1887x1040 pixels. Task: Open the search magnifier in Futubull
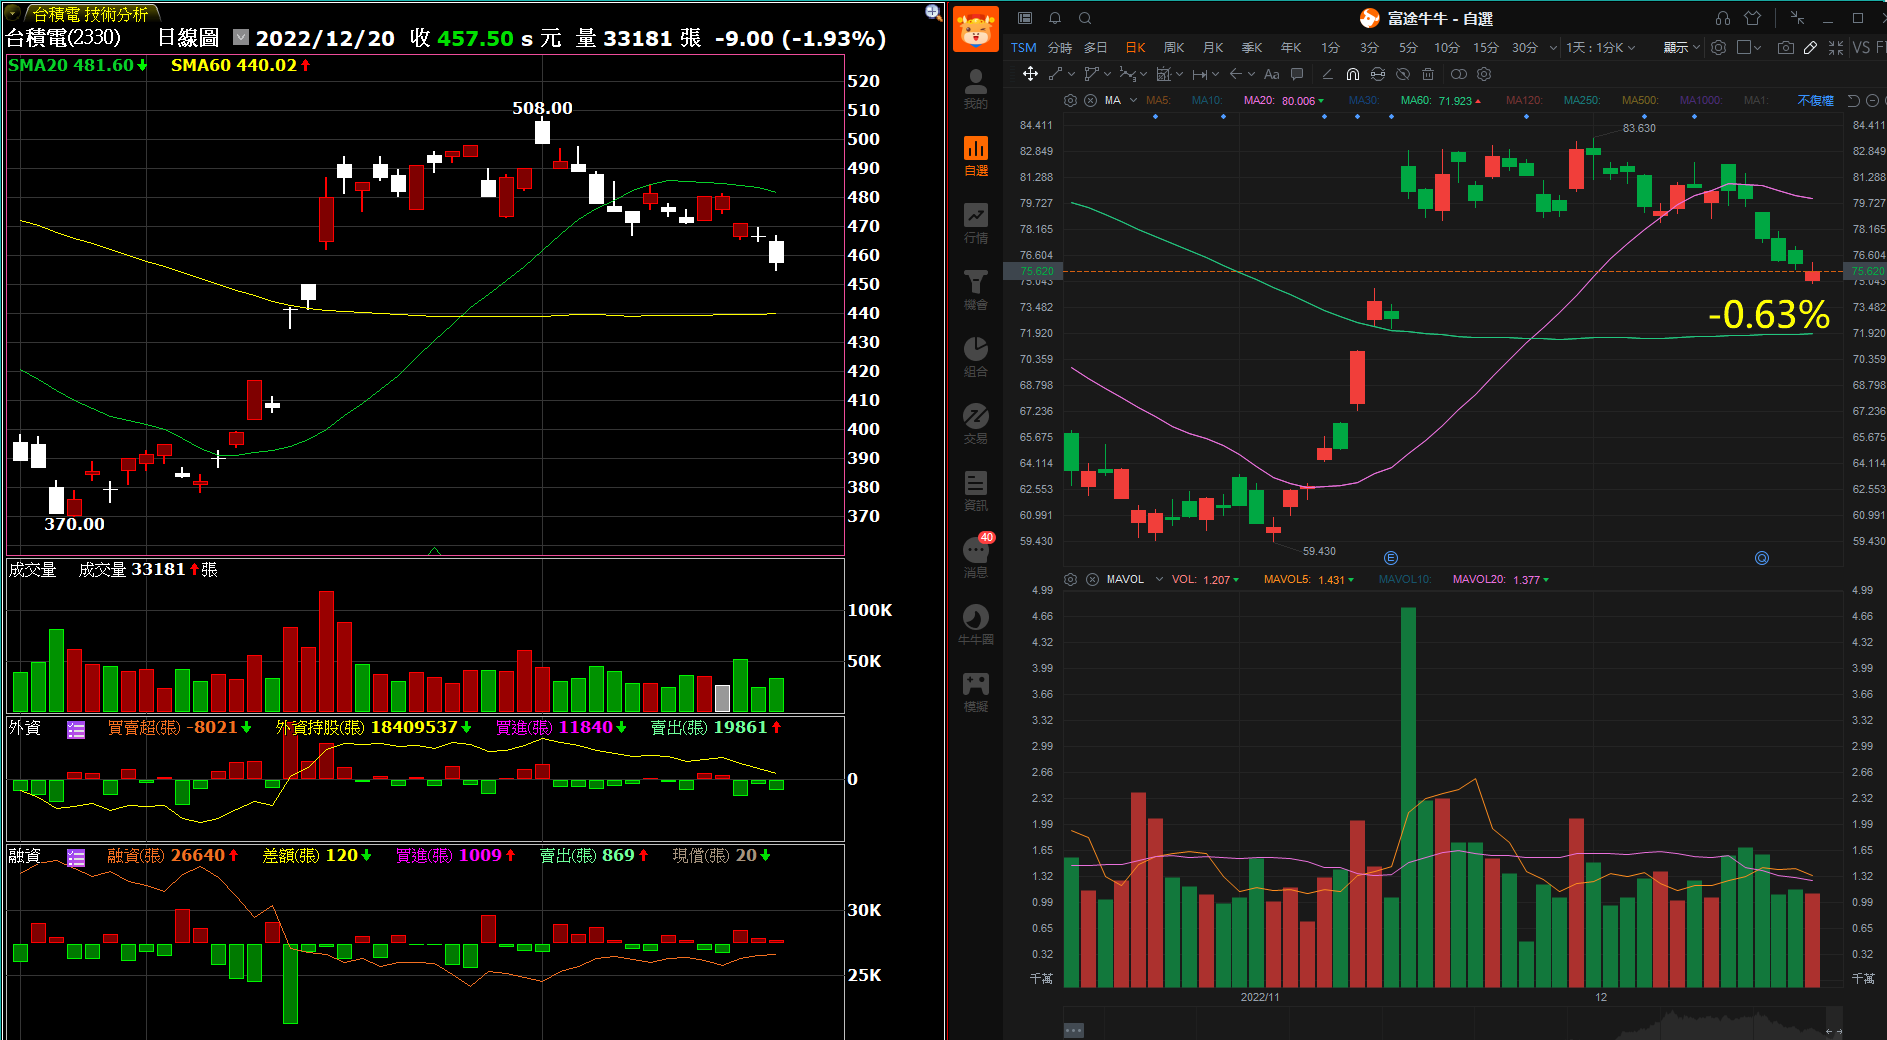pos(1085,18)
